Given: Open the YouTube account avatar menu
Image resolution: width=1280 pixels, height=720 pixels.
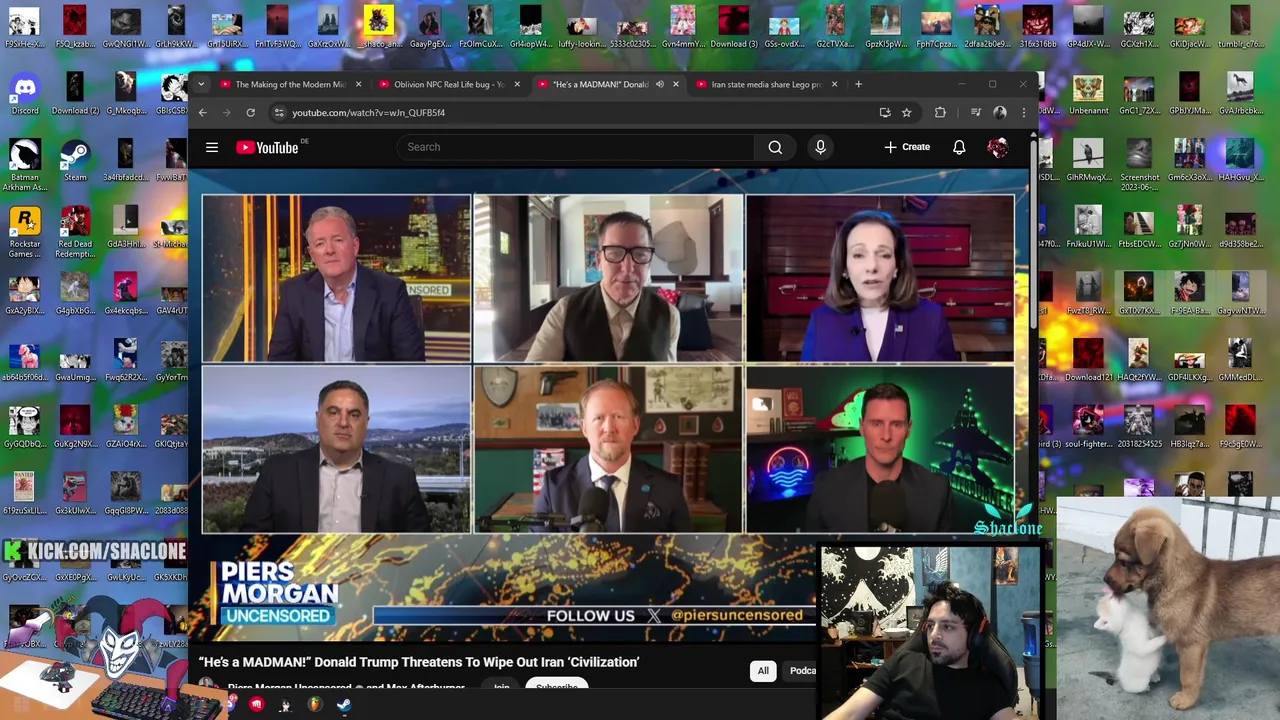Looking at the screenshot, I should click(997, 148).
